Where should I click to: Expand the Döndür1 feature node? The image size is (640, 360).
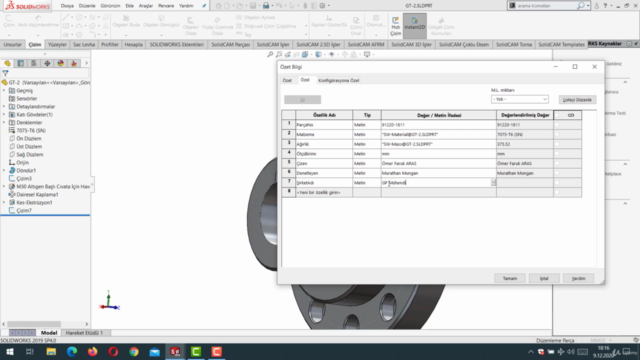4,171
